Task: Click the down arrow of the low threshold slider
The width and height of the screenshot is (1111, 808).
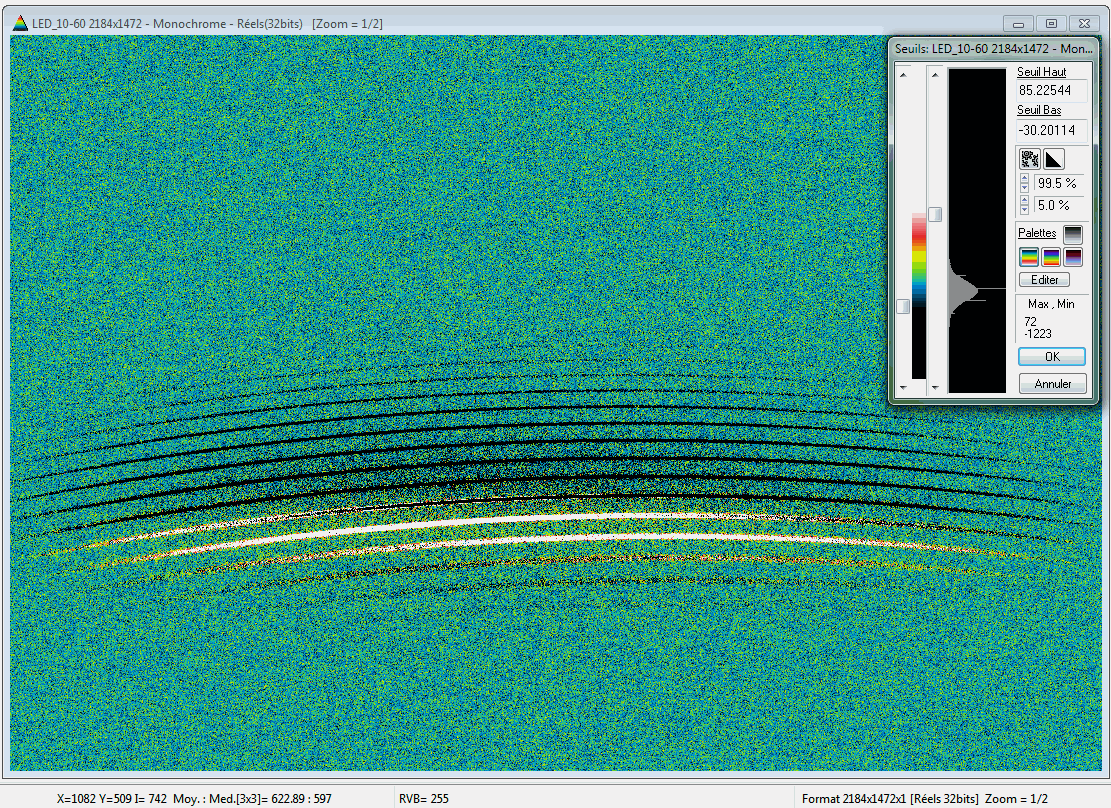Action: point(903,388)
